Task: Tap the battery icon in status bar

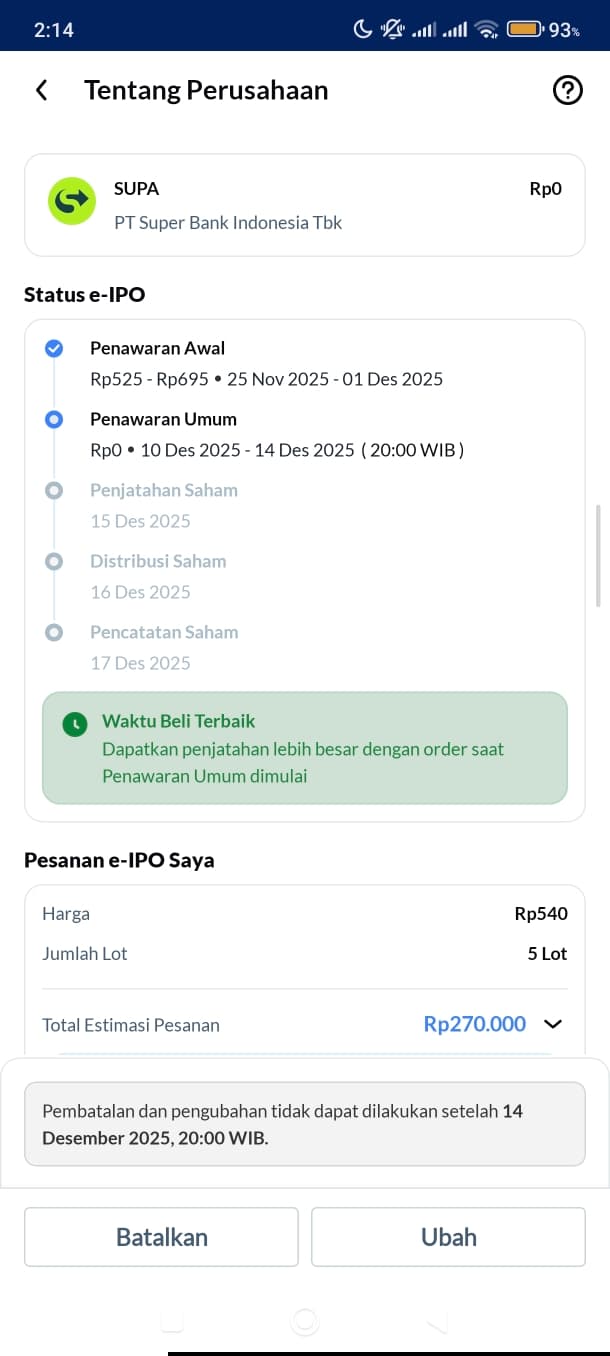Action: click(525, 29)
